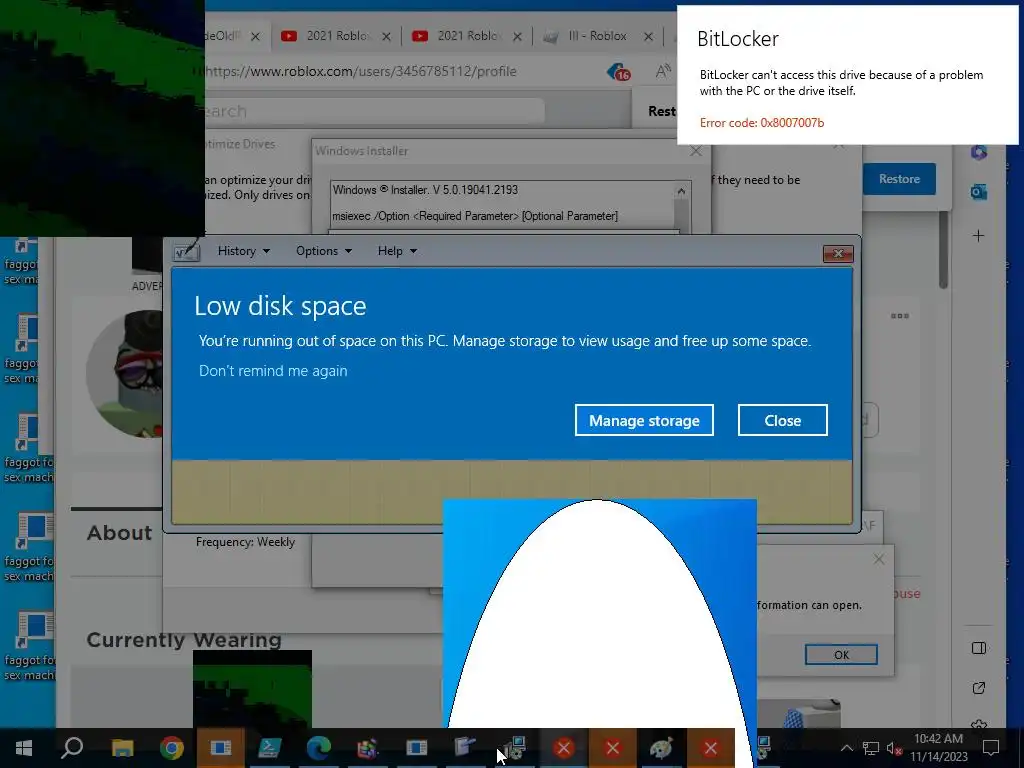This screenshot has width=1024, height=768.
Task: Click 'Error code: 0x8007007b' text
Action: [761, 123]
